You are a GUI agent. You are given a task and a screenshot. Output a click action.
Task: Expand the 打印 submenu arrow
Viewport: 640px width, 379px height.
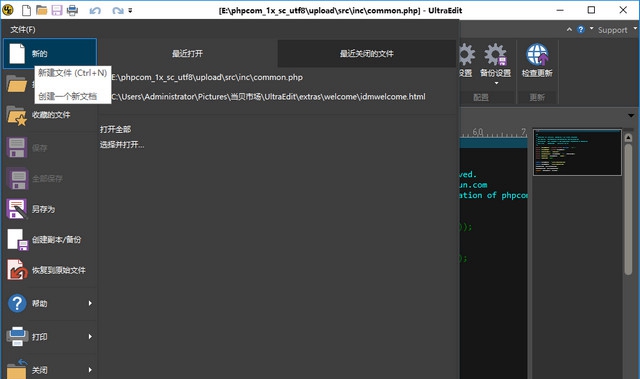(x=90, y=337)
